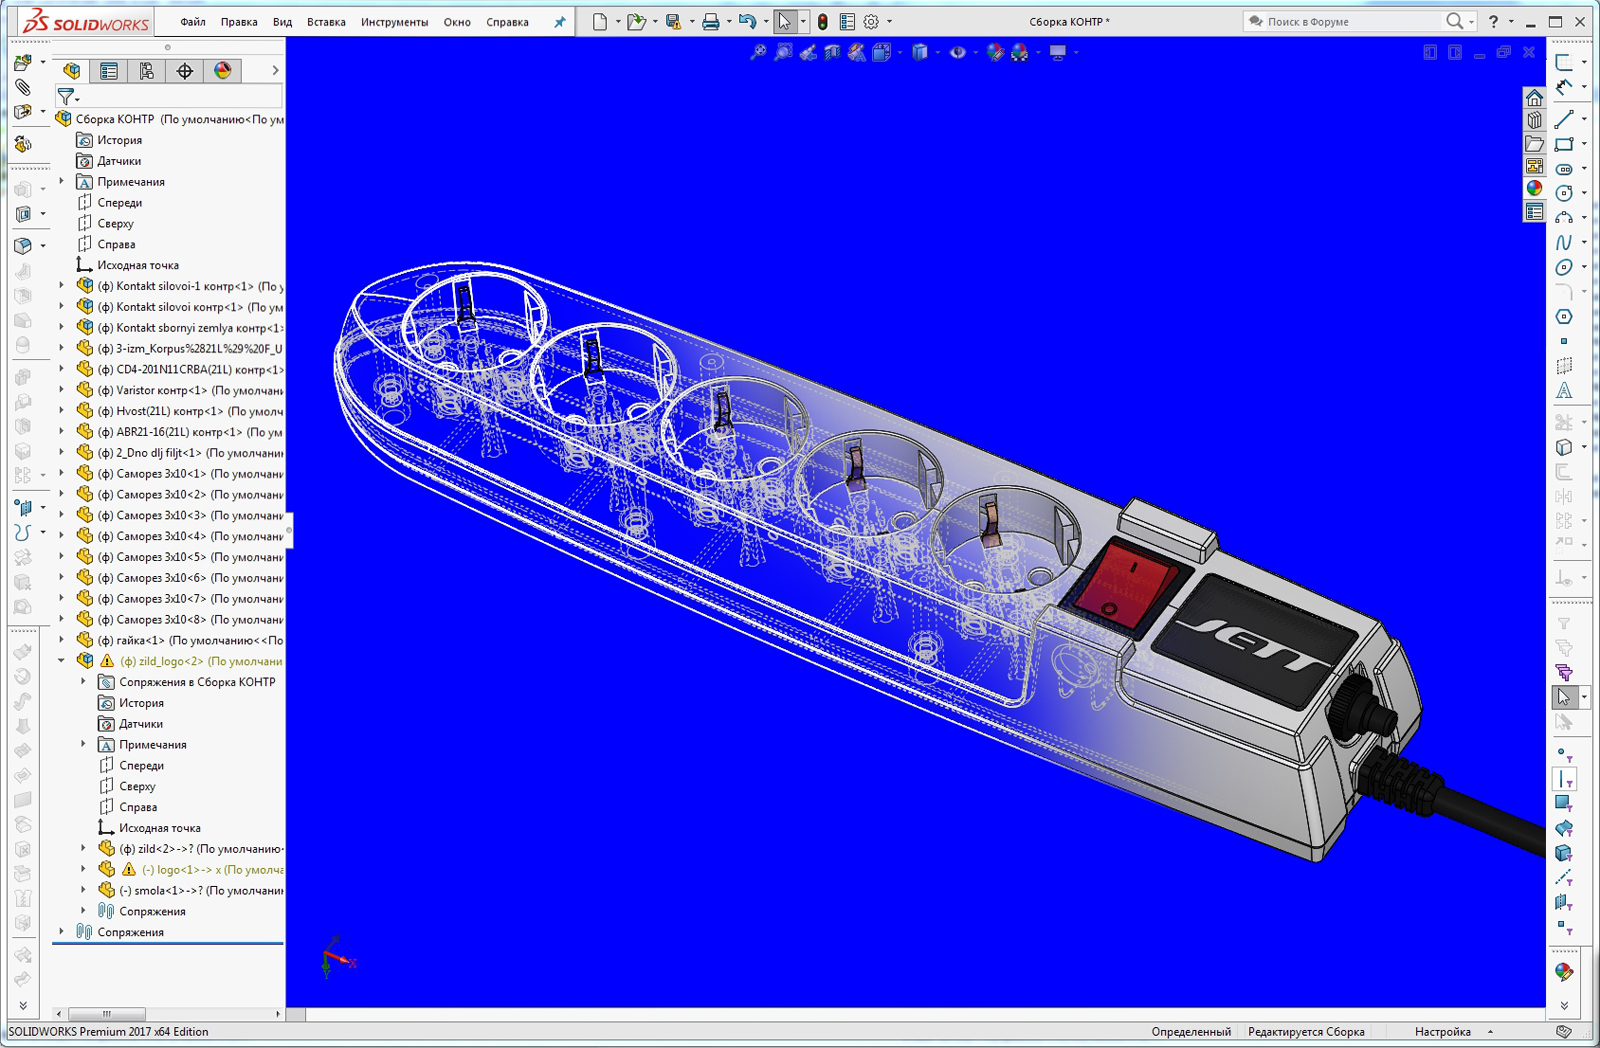Screen dimensions: 1600x1048
Task: Pin the menu bar with the pushpin
Action: [x=559, y=21]
